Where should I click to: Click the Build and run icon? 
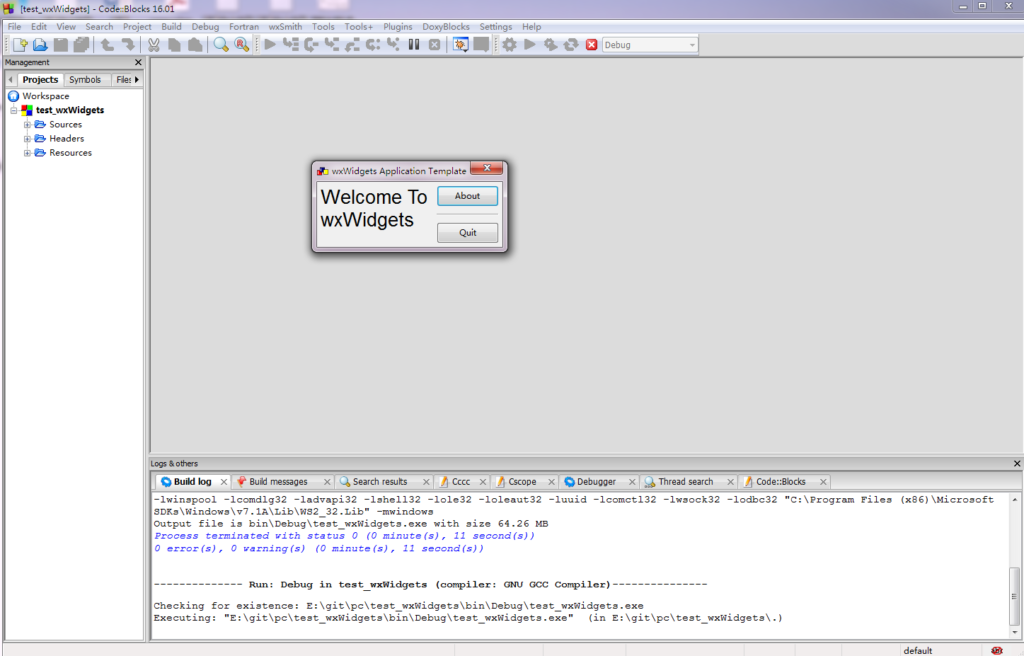(x=551, y=44)
